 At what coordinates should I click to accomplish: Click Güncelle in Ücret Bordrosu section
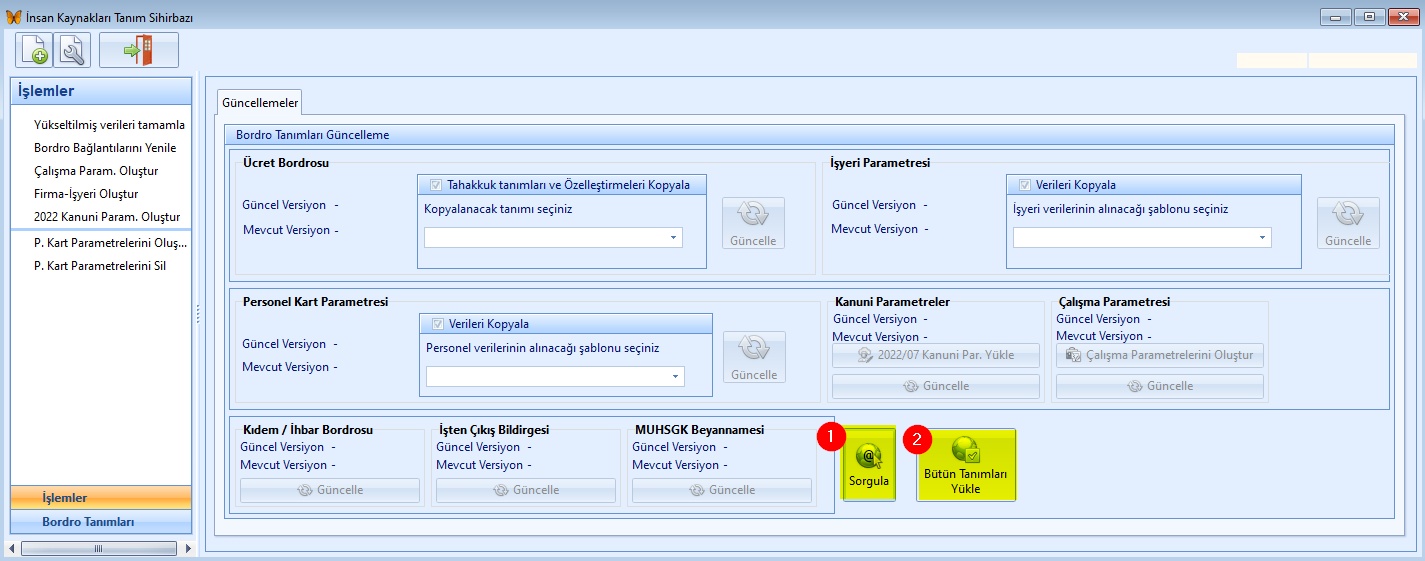[x=753, y=223]
